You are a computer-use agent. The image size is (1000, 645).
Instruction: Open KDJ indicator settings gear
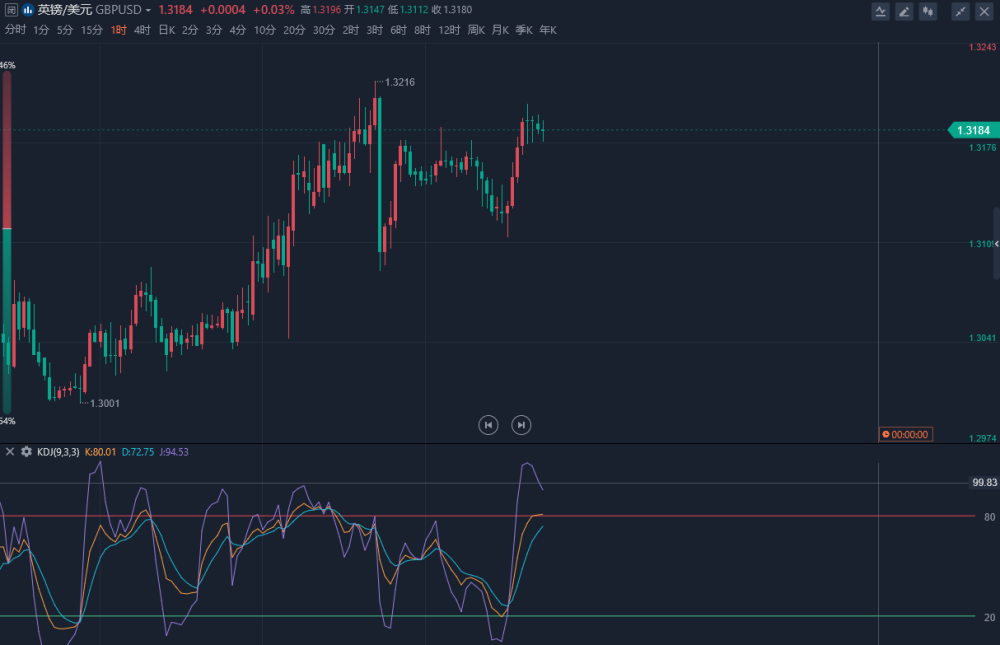(26, 452)
